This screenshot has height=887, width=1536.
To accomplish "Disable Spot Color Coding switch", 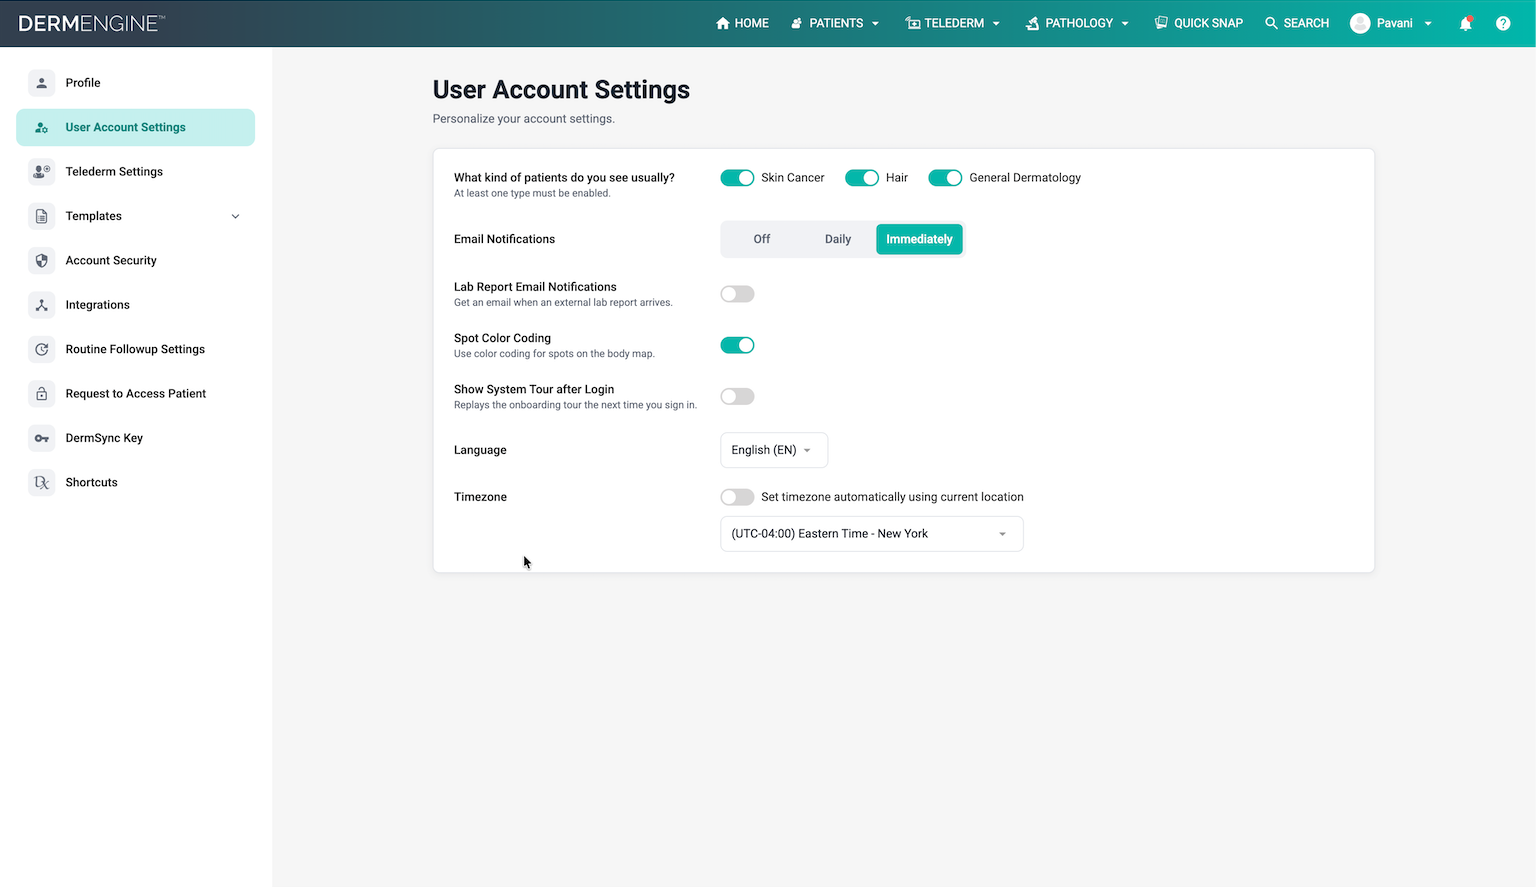I will 737,345.
